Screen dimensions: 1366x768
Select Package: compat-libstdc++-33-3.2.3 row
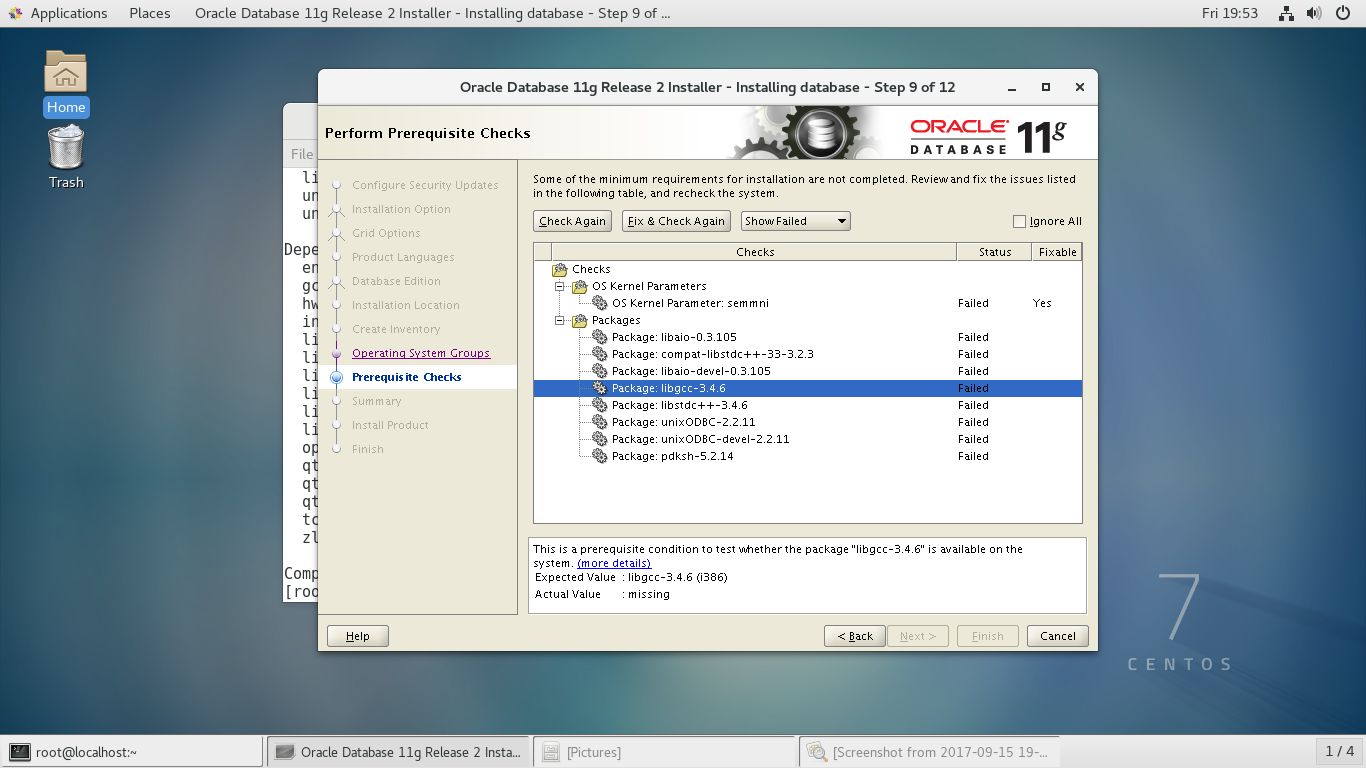[808, 354]
